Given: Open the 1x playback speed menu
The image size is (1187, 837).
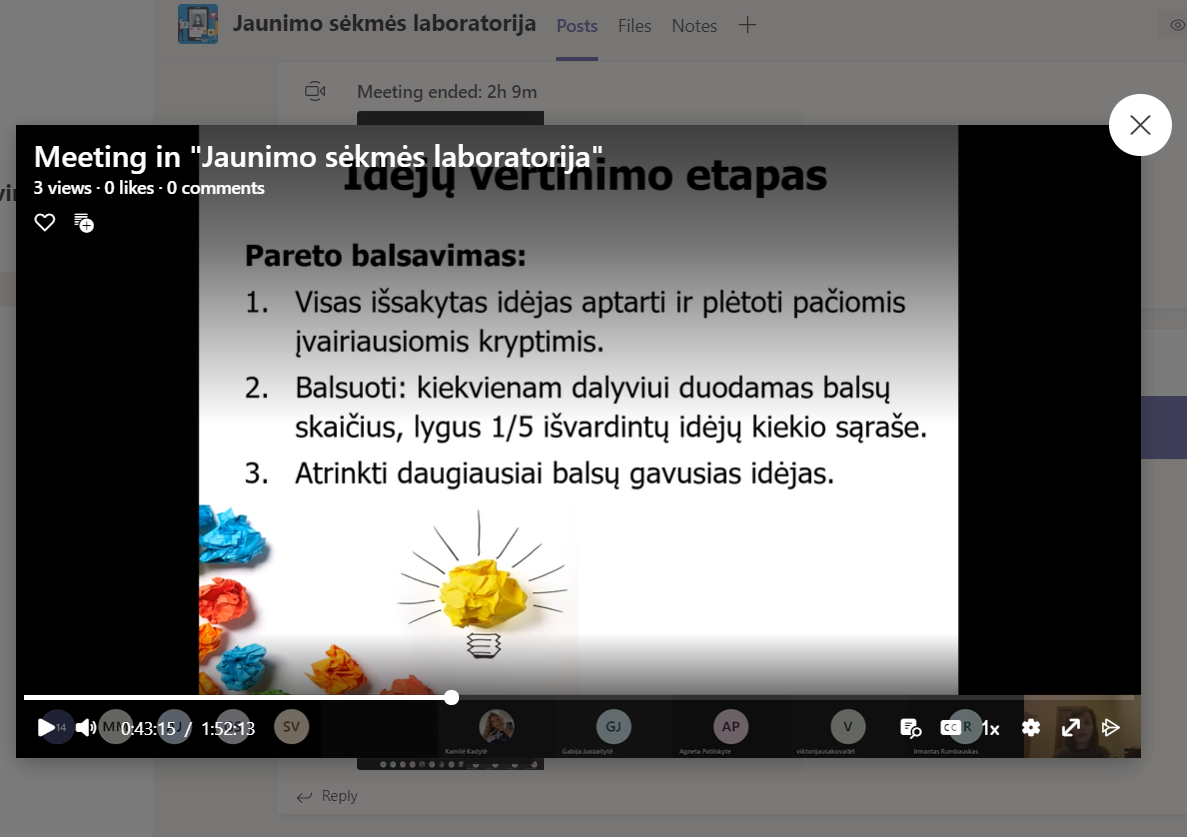Looking at the screenshot, I should tap(990, 728).
